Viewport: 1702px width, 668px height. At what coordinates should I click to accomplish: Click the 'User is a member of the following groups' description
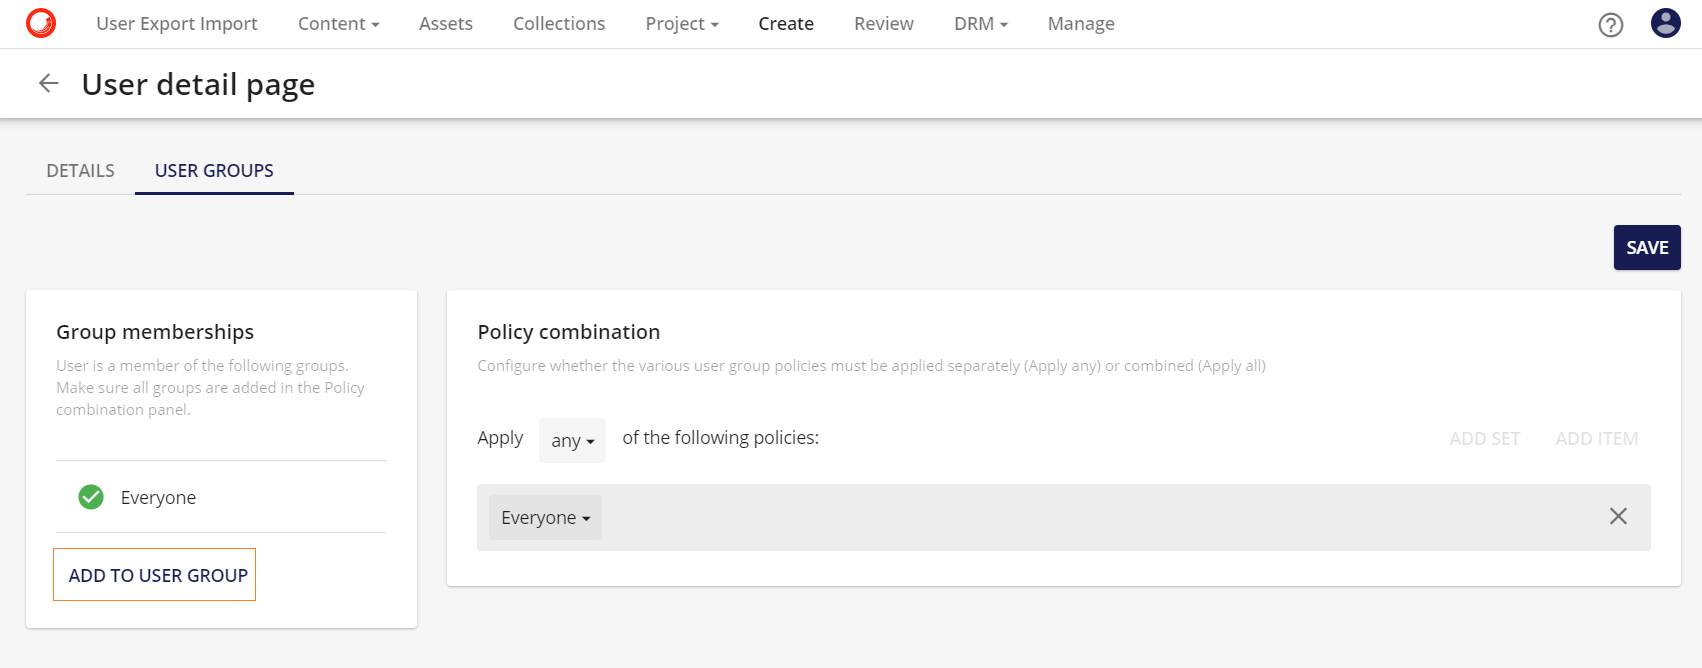coord(210,388)
